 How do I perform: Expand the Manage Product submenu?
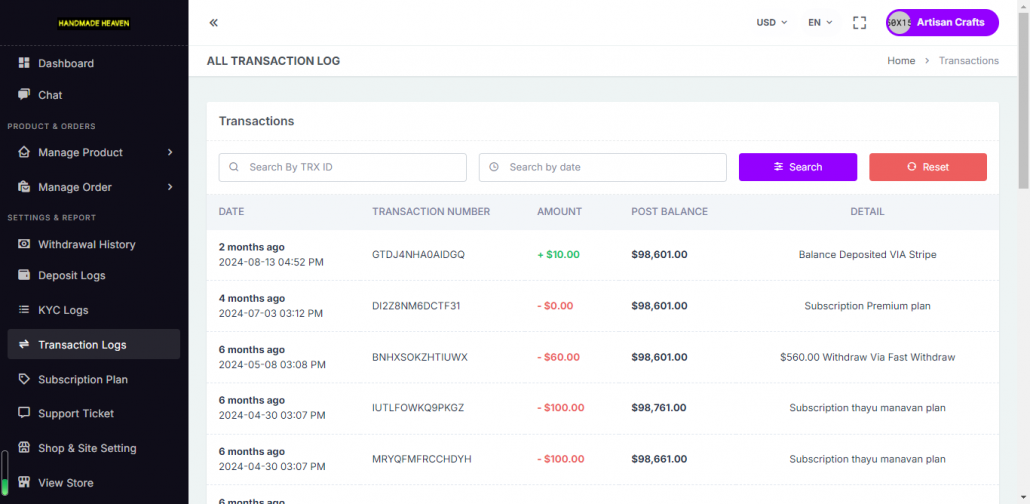pyautogui.click(x=94, y=152)
